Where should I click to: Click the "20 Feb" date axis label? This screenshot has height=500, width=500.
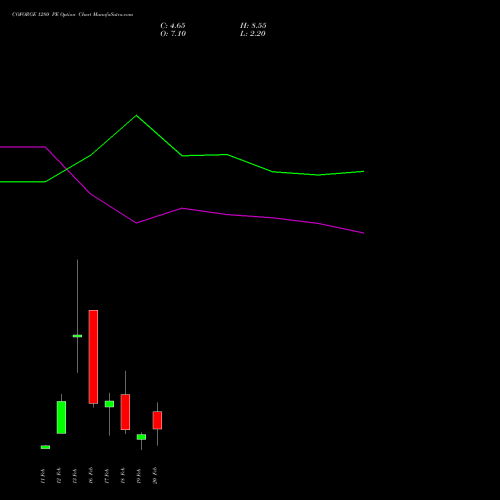[155, 475]
